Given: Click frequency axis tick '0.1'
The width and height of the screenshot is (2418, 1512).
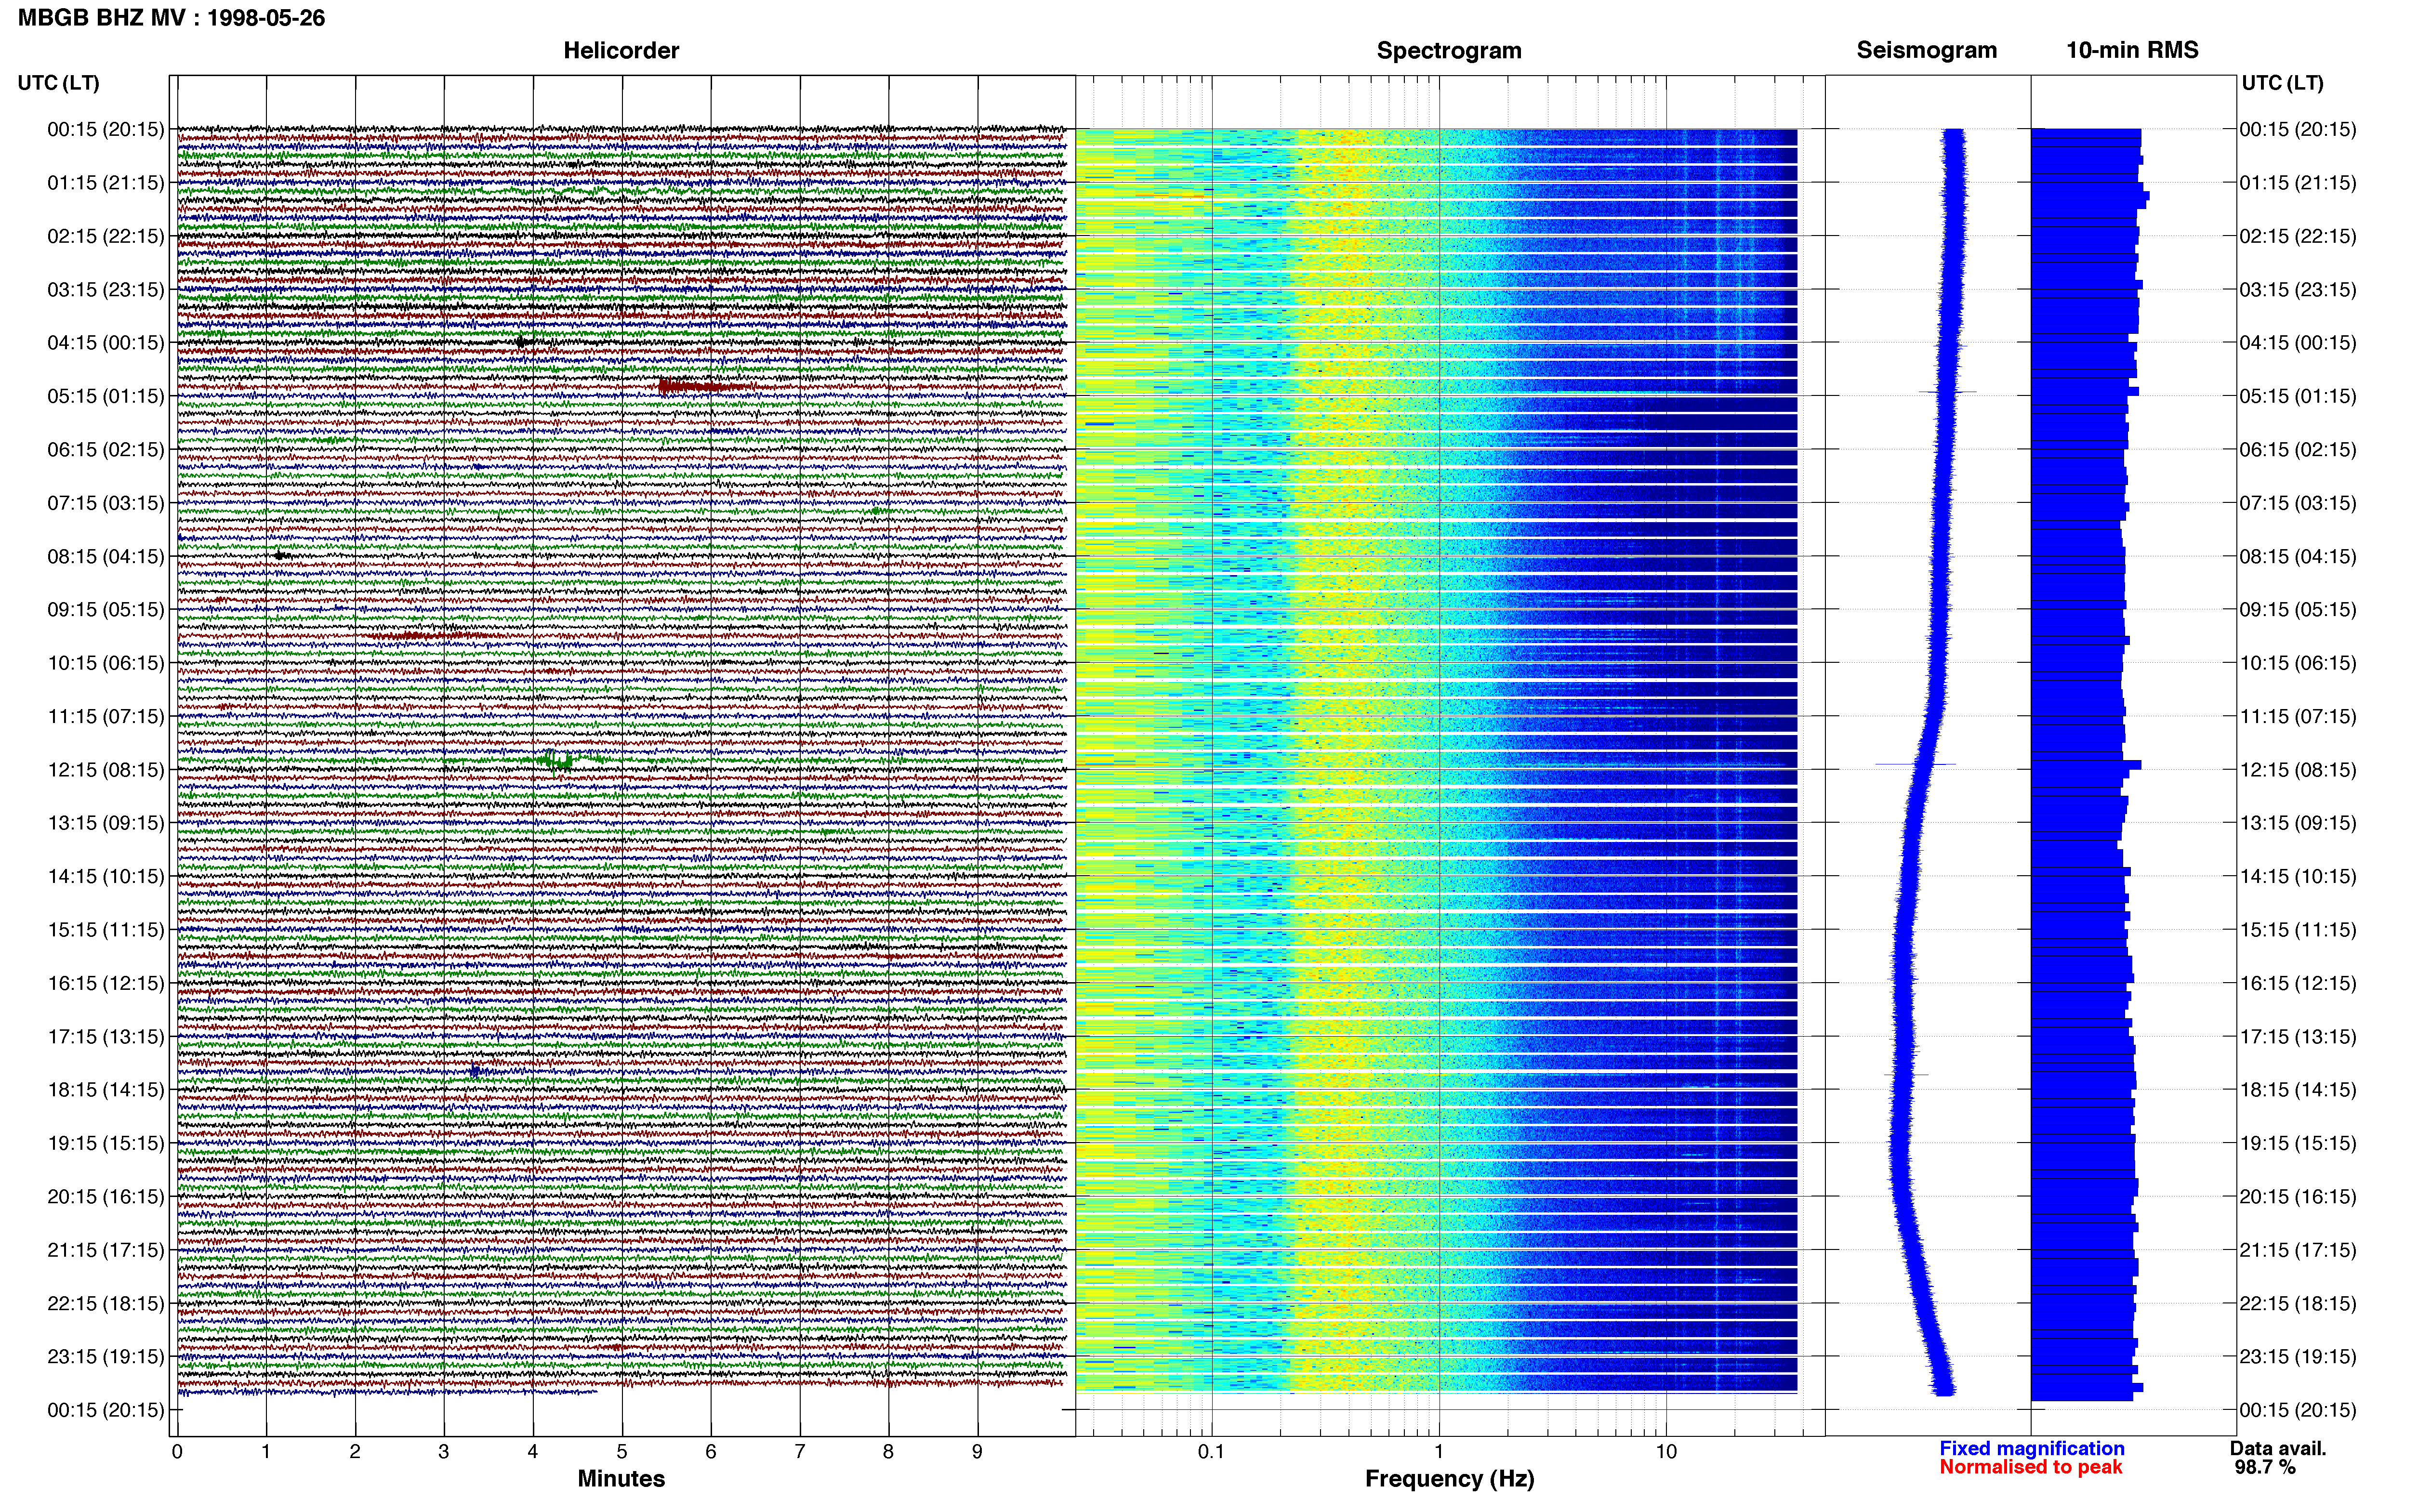Looking at the screenshot, I should pos(1211,1452).
